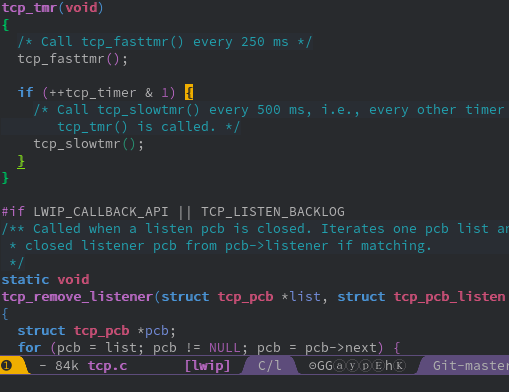Click the NULL keyword in for loop
Image resolution: width=509 pixels, height=392 pixels.
tap(224, 348)
